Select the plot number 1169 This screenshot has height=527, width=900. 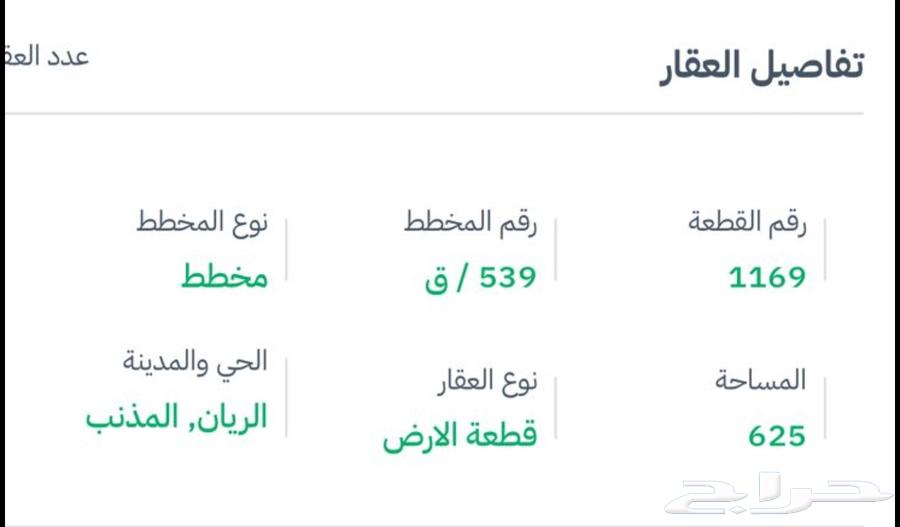[766, 277]
